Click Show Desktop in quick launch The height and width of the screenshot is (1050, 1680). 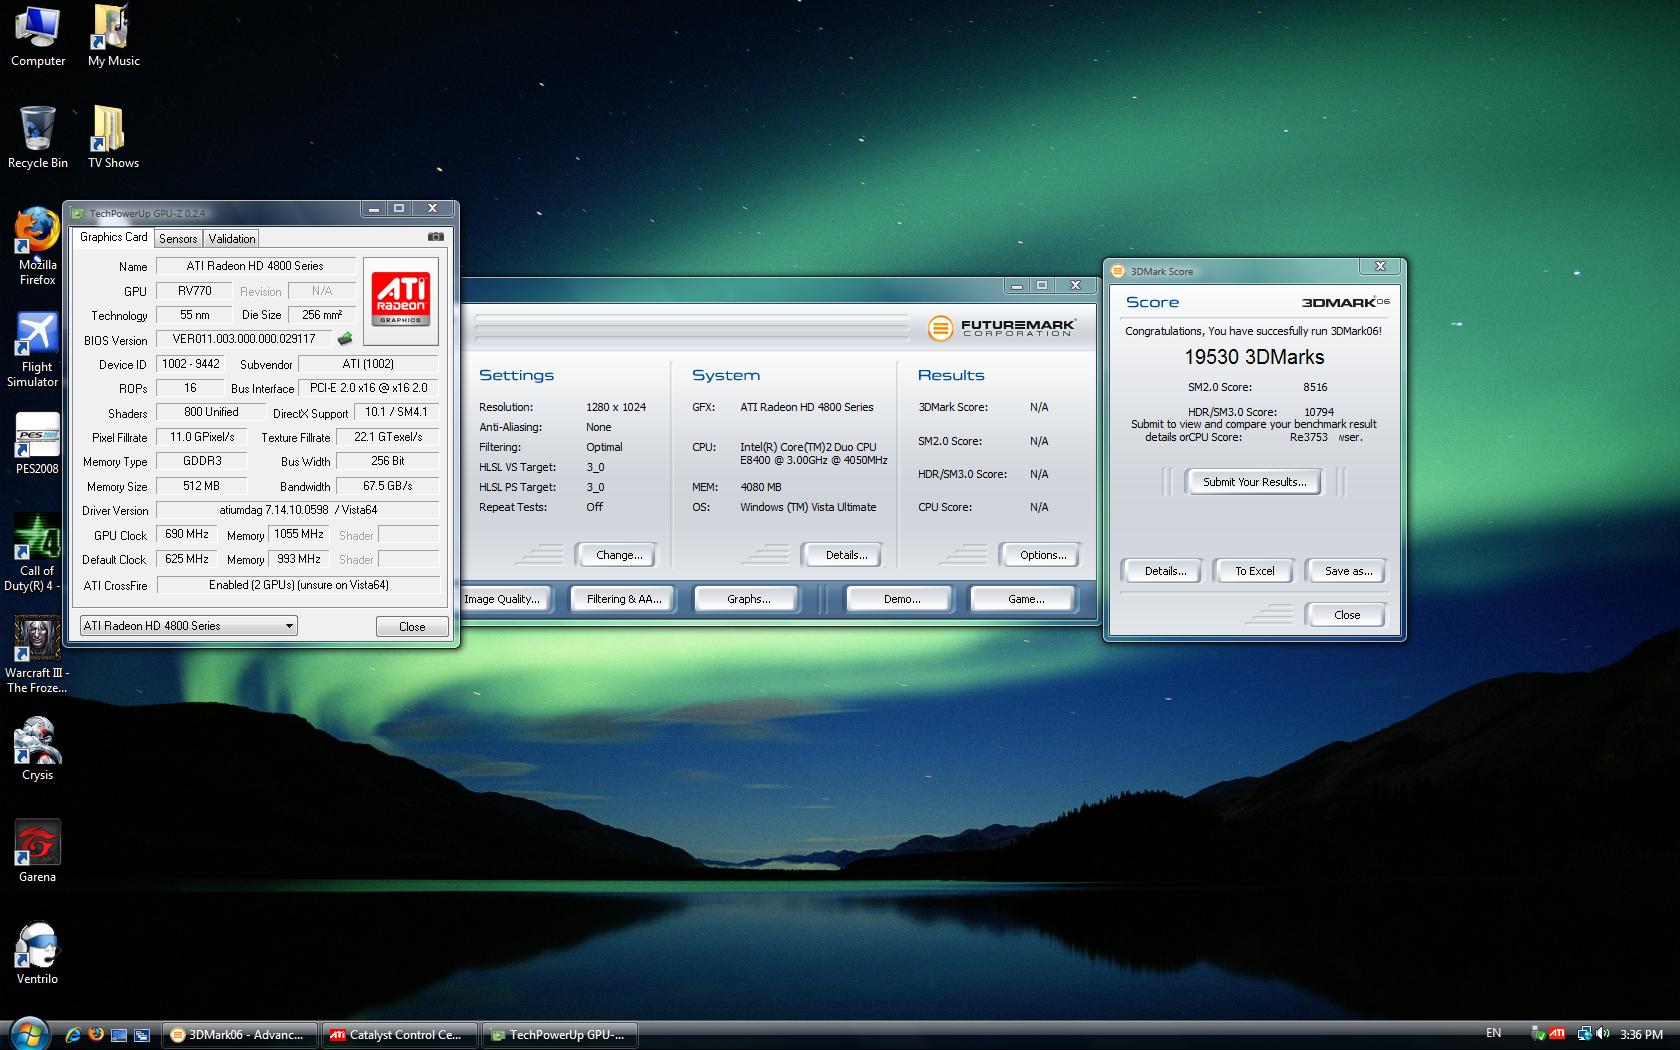(x=119, y=1035)
